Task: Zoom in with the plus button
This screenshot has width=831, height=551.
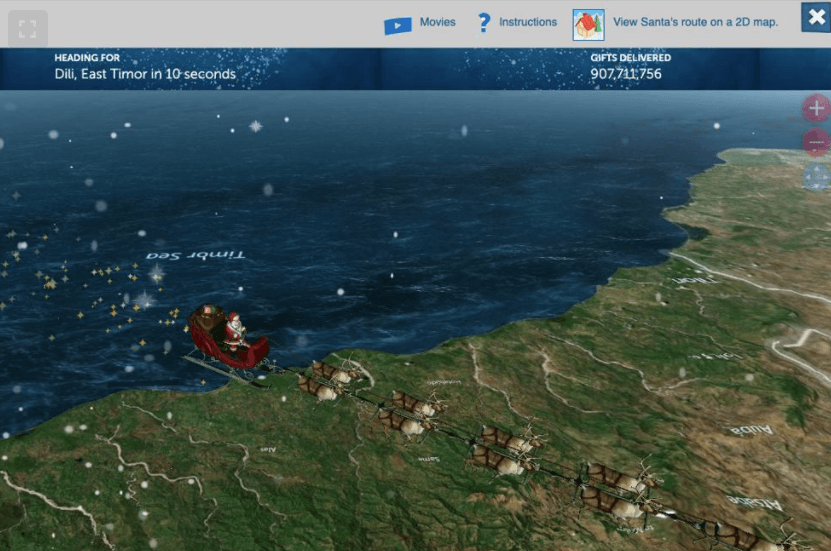Action: click(x=816, y=109)
